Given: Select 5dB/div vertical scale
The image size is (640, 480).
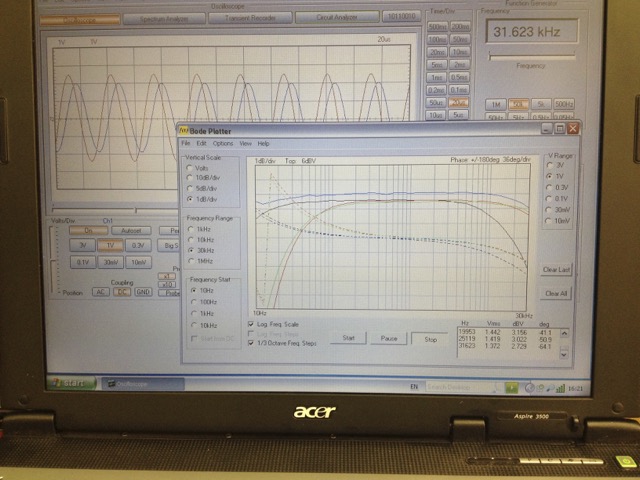Looking at the screenshot, I should click(202, 189).
